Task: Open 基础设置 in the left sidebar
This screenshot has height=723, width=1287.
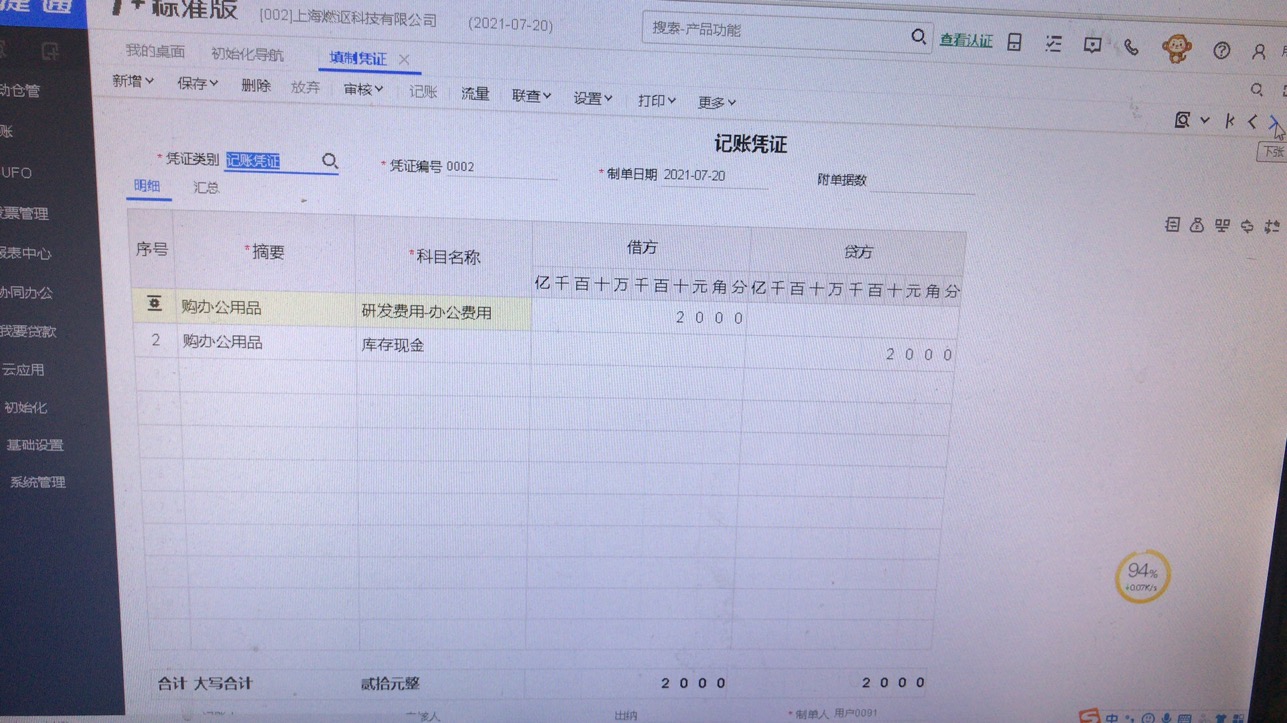Action: click(x=35, y=445)
